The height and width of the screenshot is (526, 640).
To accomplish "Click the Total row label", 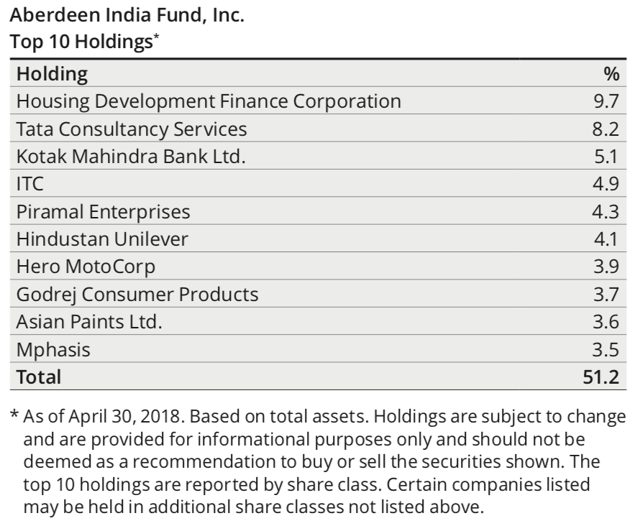I will point(39,377).
